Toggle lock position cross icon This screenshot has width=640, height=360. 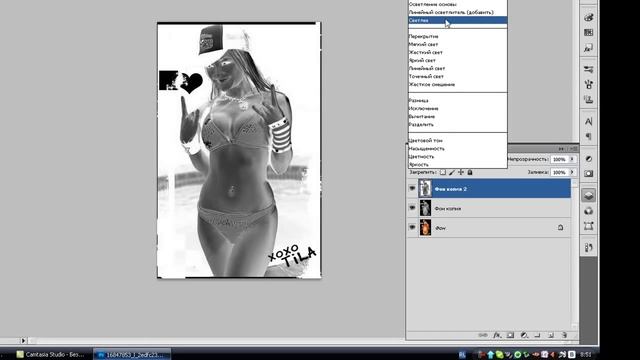click(461, 172)
